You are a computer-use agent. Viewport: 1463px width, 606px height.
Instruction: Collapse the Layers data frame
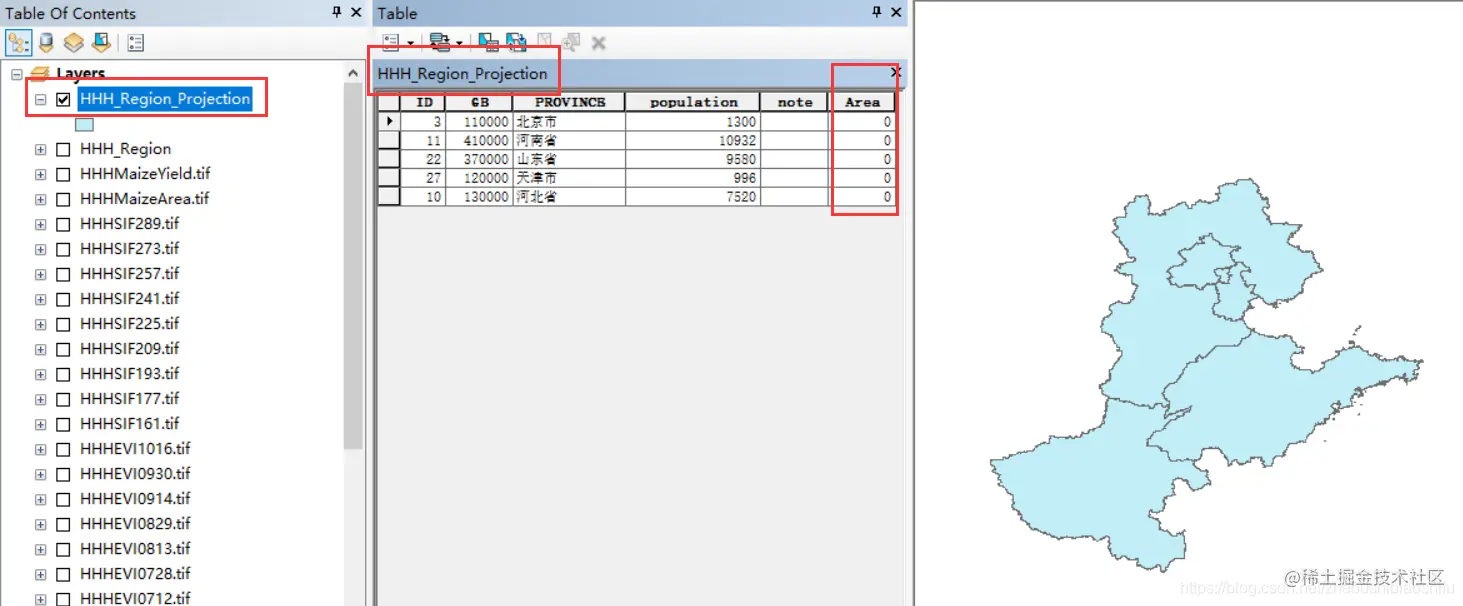click(x=16, y=73)
